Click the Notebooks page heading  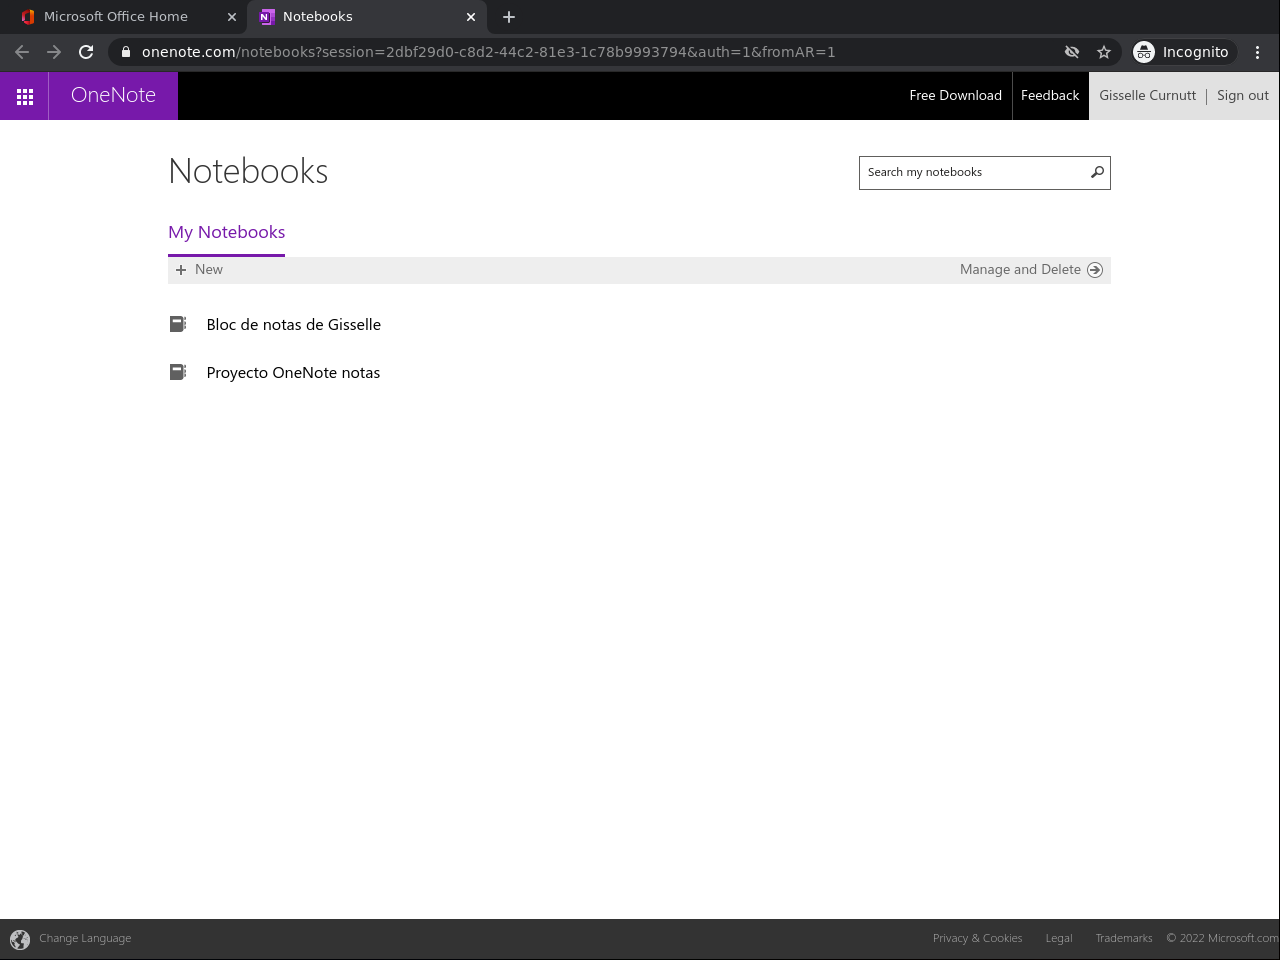coord(248,172)
